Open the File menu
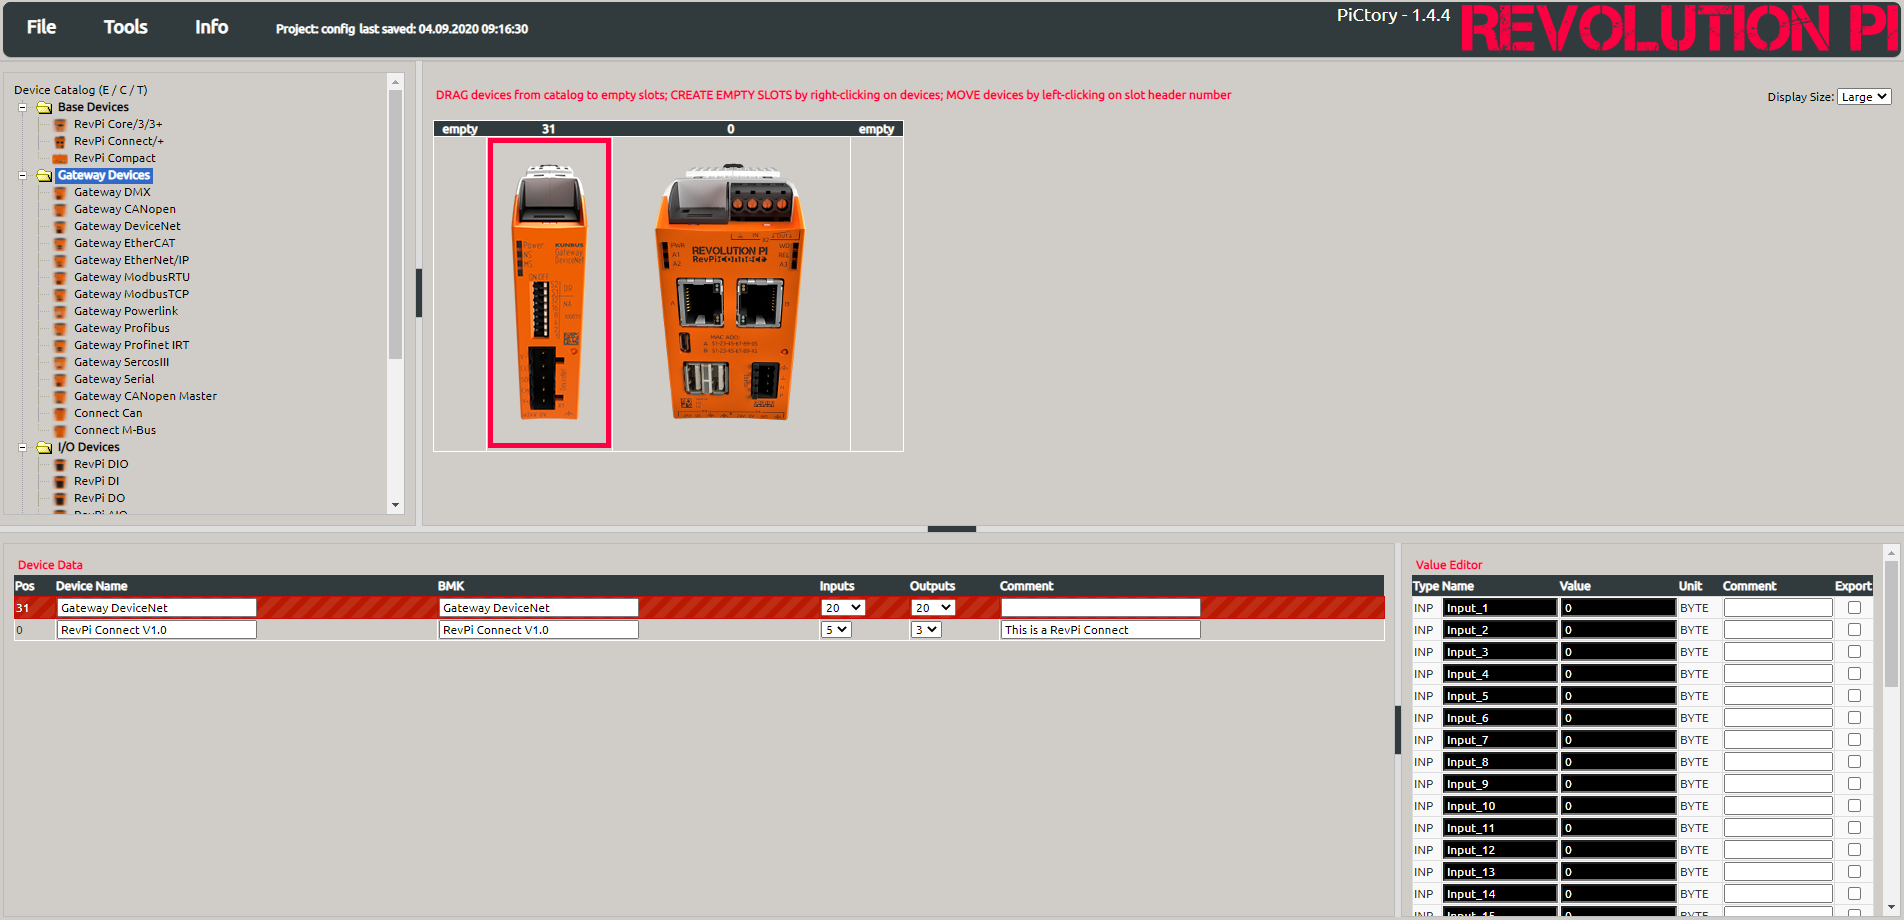Viewport: 1904px width, 920px height. [x=41, y=27]
